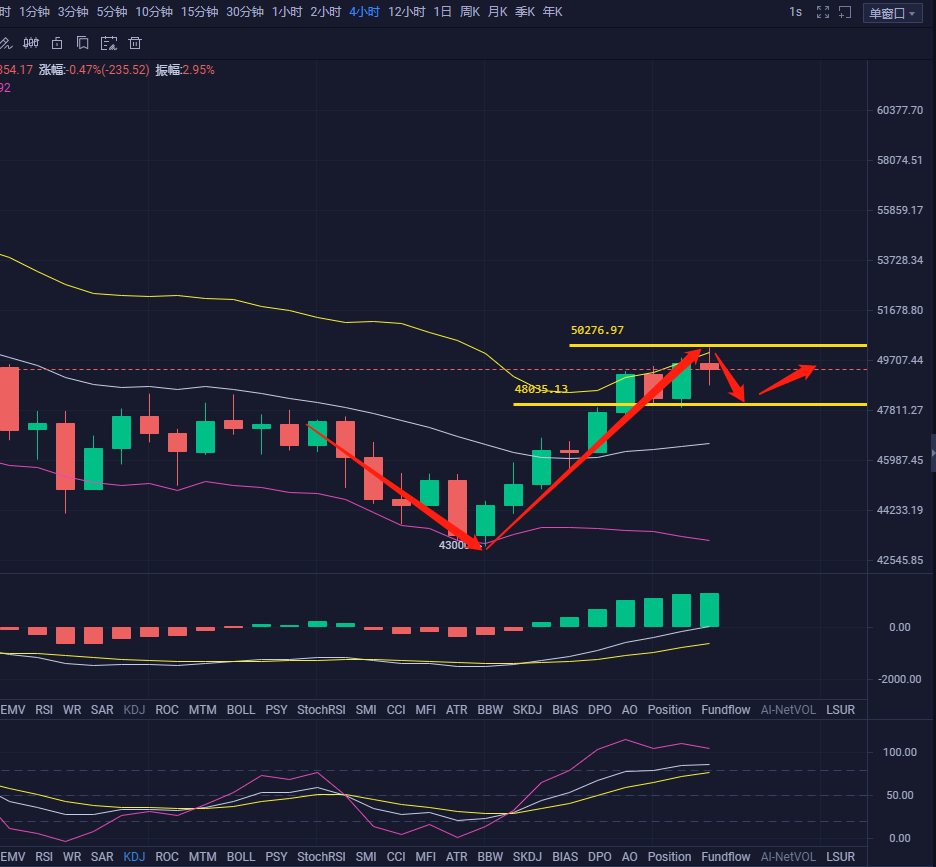The image size is (936, 867).
Task: Select PSY in the upper indicator row
Action: tap(276, 710)
